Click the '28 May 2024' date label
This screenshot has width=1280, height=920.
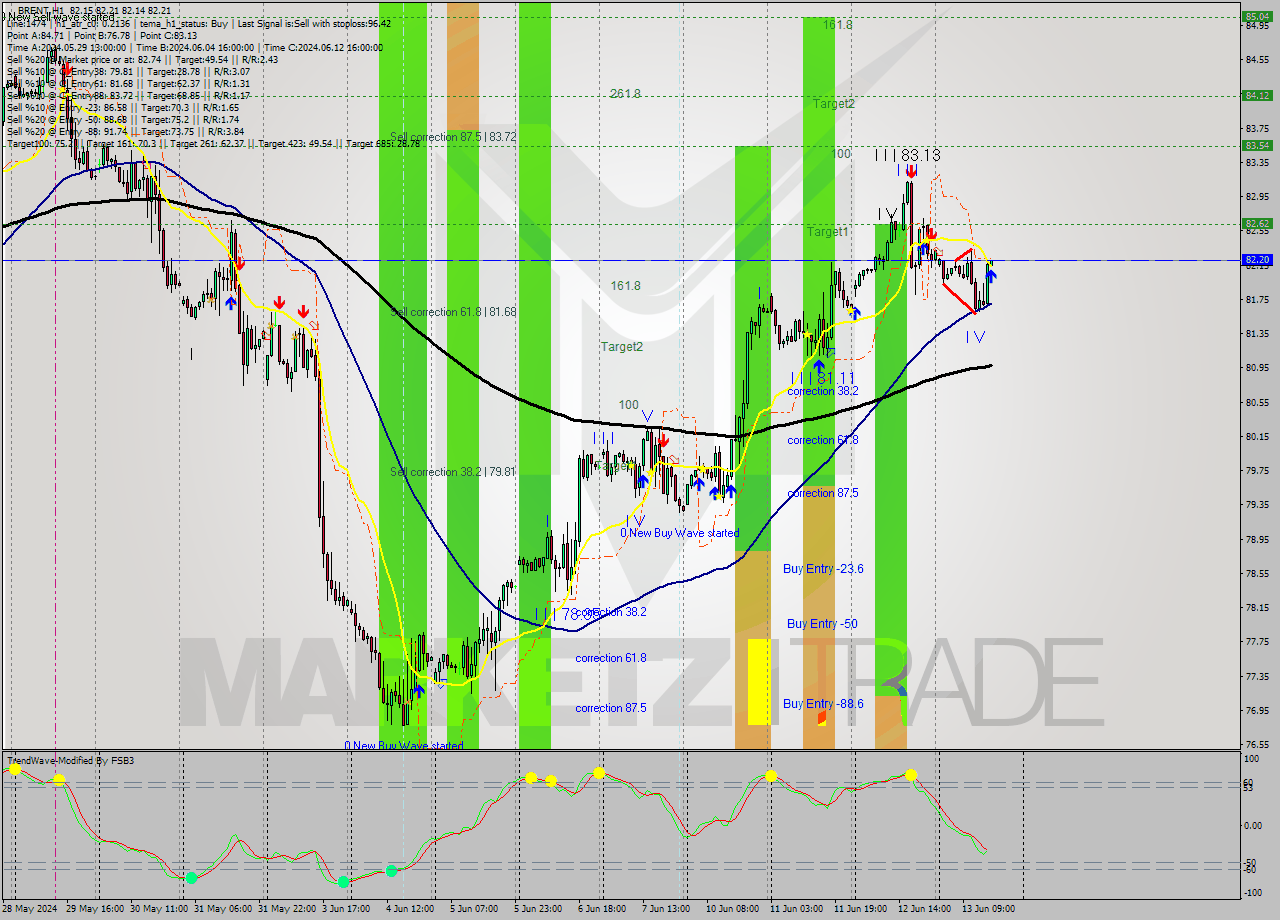click(x=29, y=910)
